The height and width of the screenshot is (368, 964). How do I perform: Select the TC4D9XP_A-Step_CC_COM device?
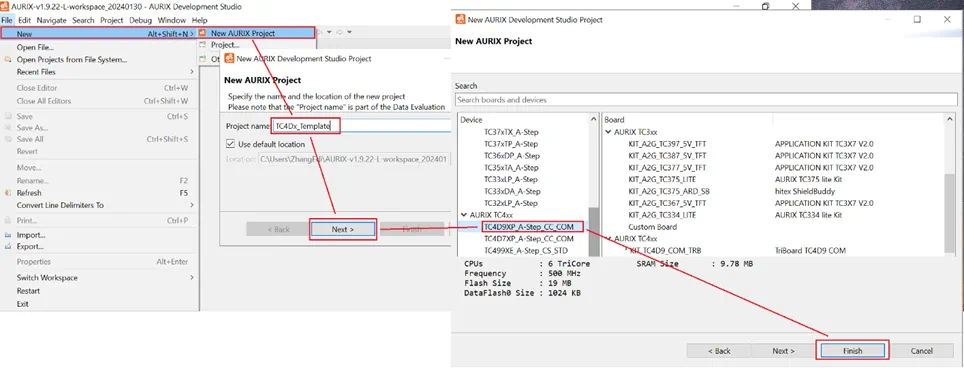(529, 227)
